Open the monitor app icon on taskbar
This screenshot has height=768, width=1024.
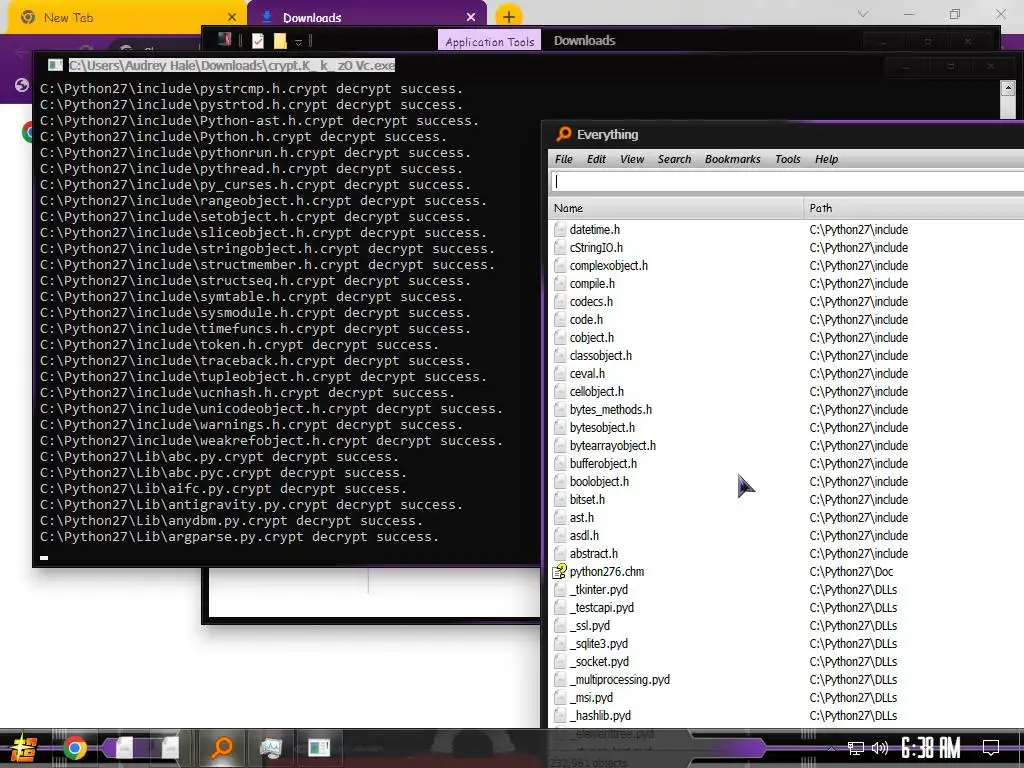click(x=270, y=748)
